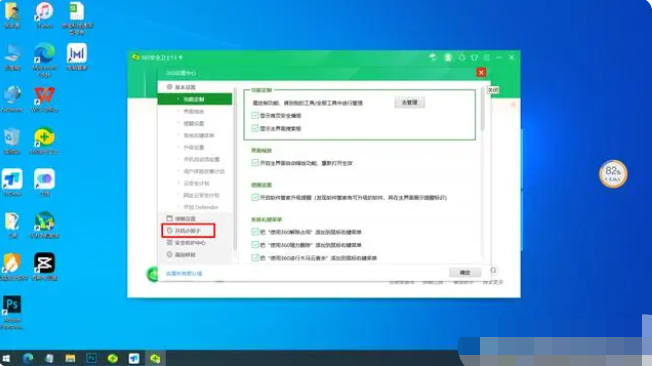
Task: Open the hamburger menu in 360 title bar
Action: 487,57
